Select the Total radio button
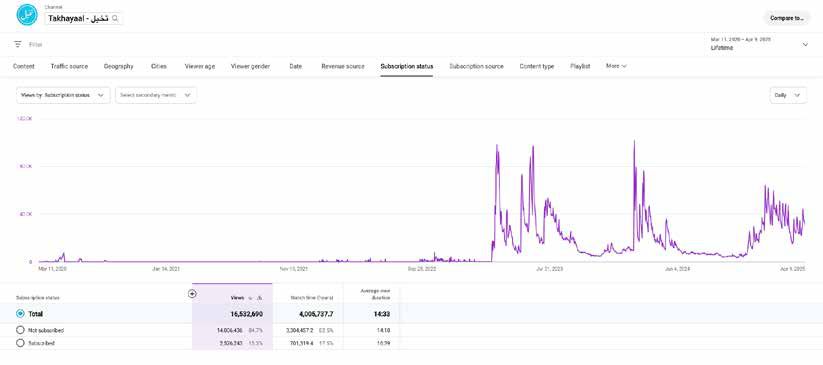This screenshot has width=823, height=365. (20, 314)
